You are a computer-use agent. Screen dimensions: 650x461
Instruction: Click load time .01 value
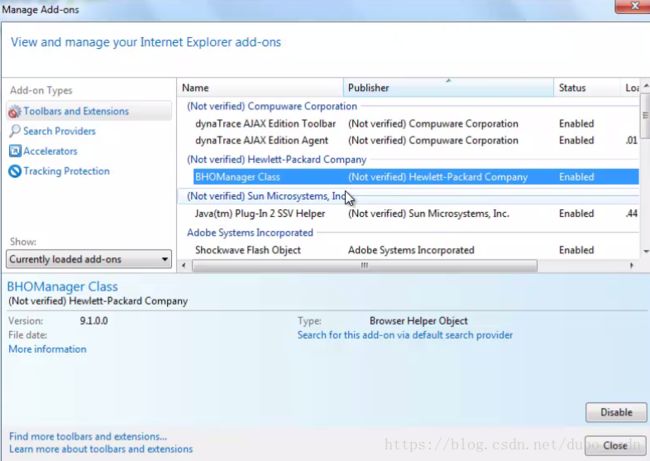[x=632, y=141]
